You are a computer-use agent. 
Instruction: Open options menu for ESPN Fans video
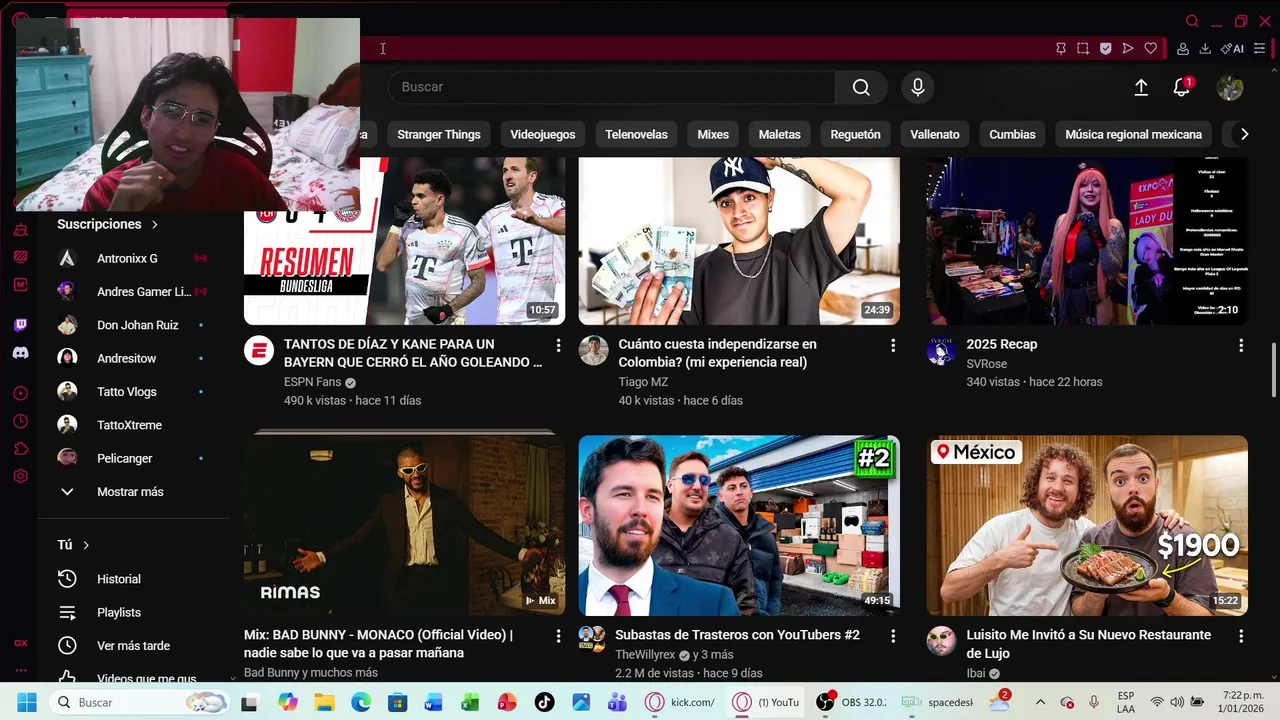(x=558, y=345)
